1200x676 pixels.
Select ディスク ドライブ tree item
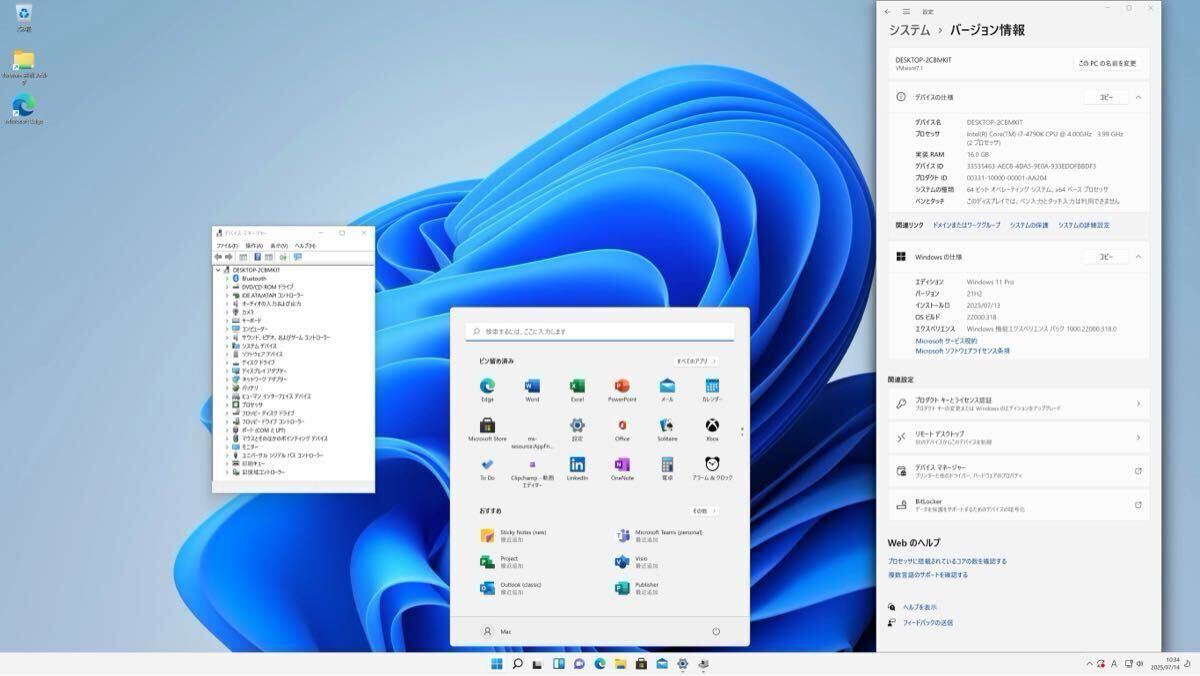258,362
